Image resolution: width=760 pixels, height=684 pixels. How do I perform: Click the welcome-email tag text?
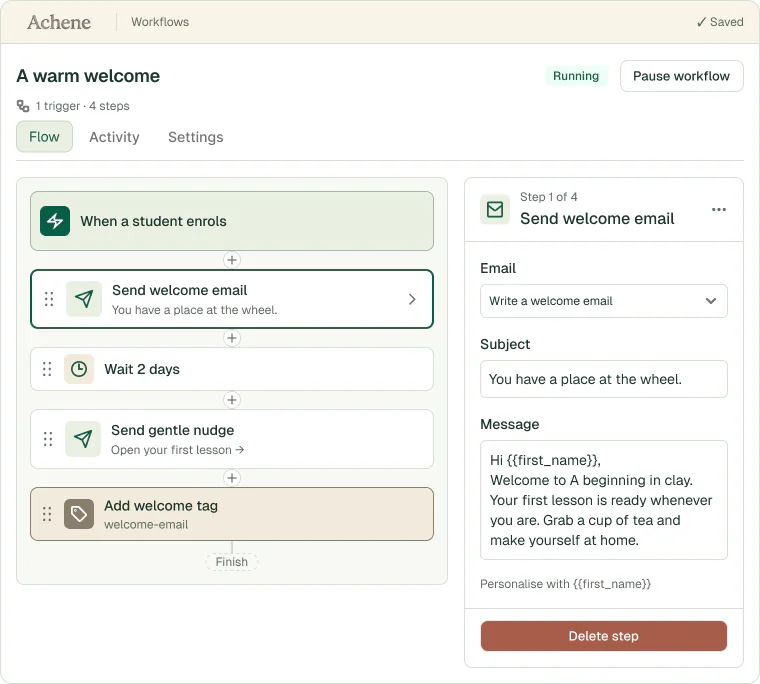click(146, 525)
